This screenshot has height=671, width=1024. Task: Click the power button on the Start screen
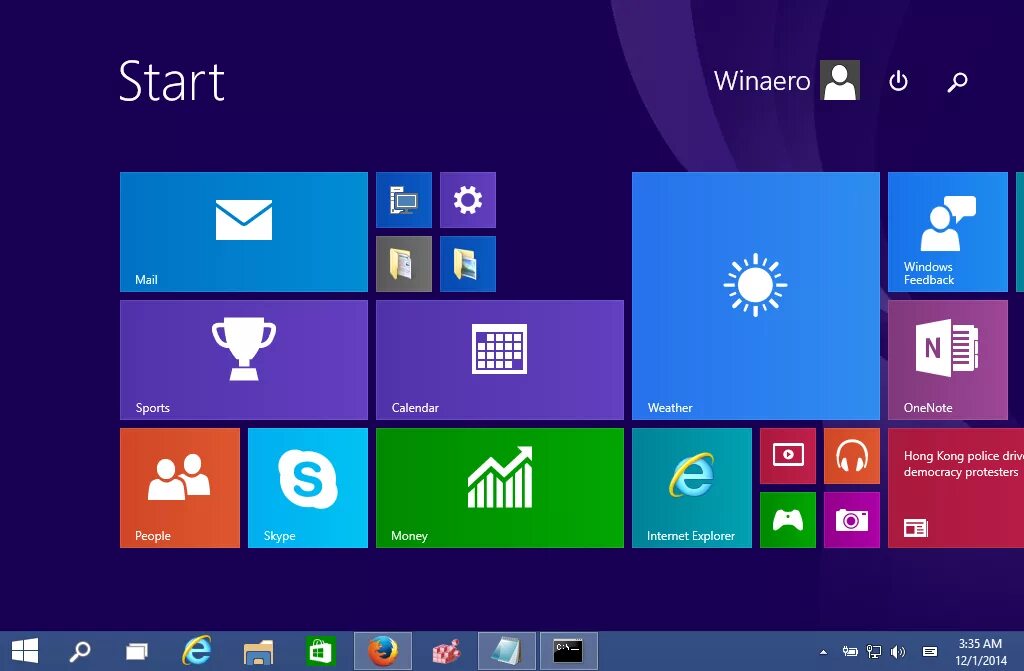899,81
